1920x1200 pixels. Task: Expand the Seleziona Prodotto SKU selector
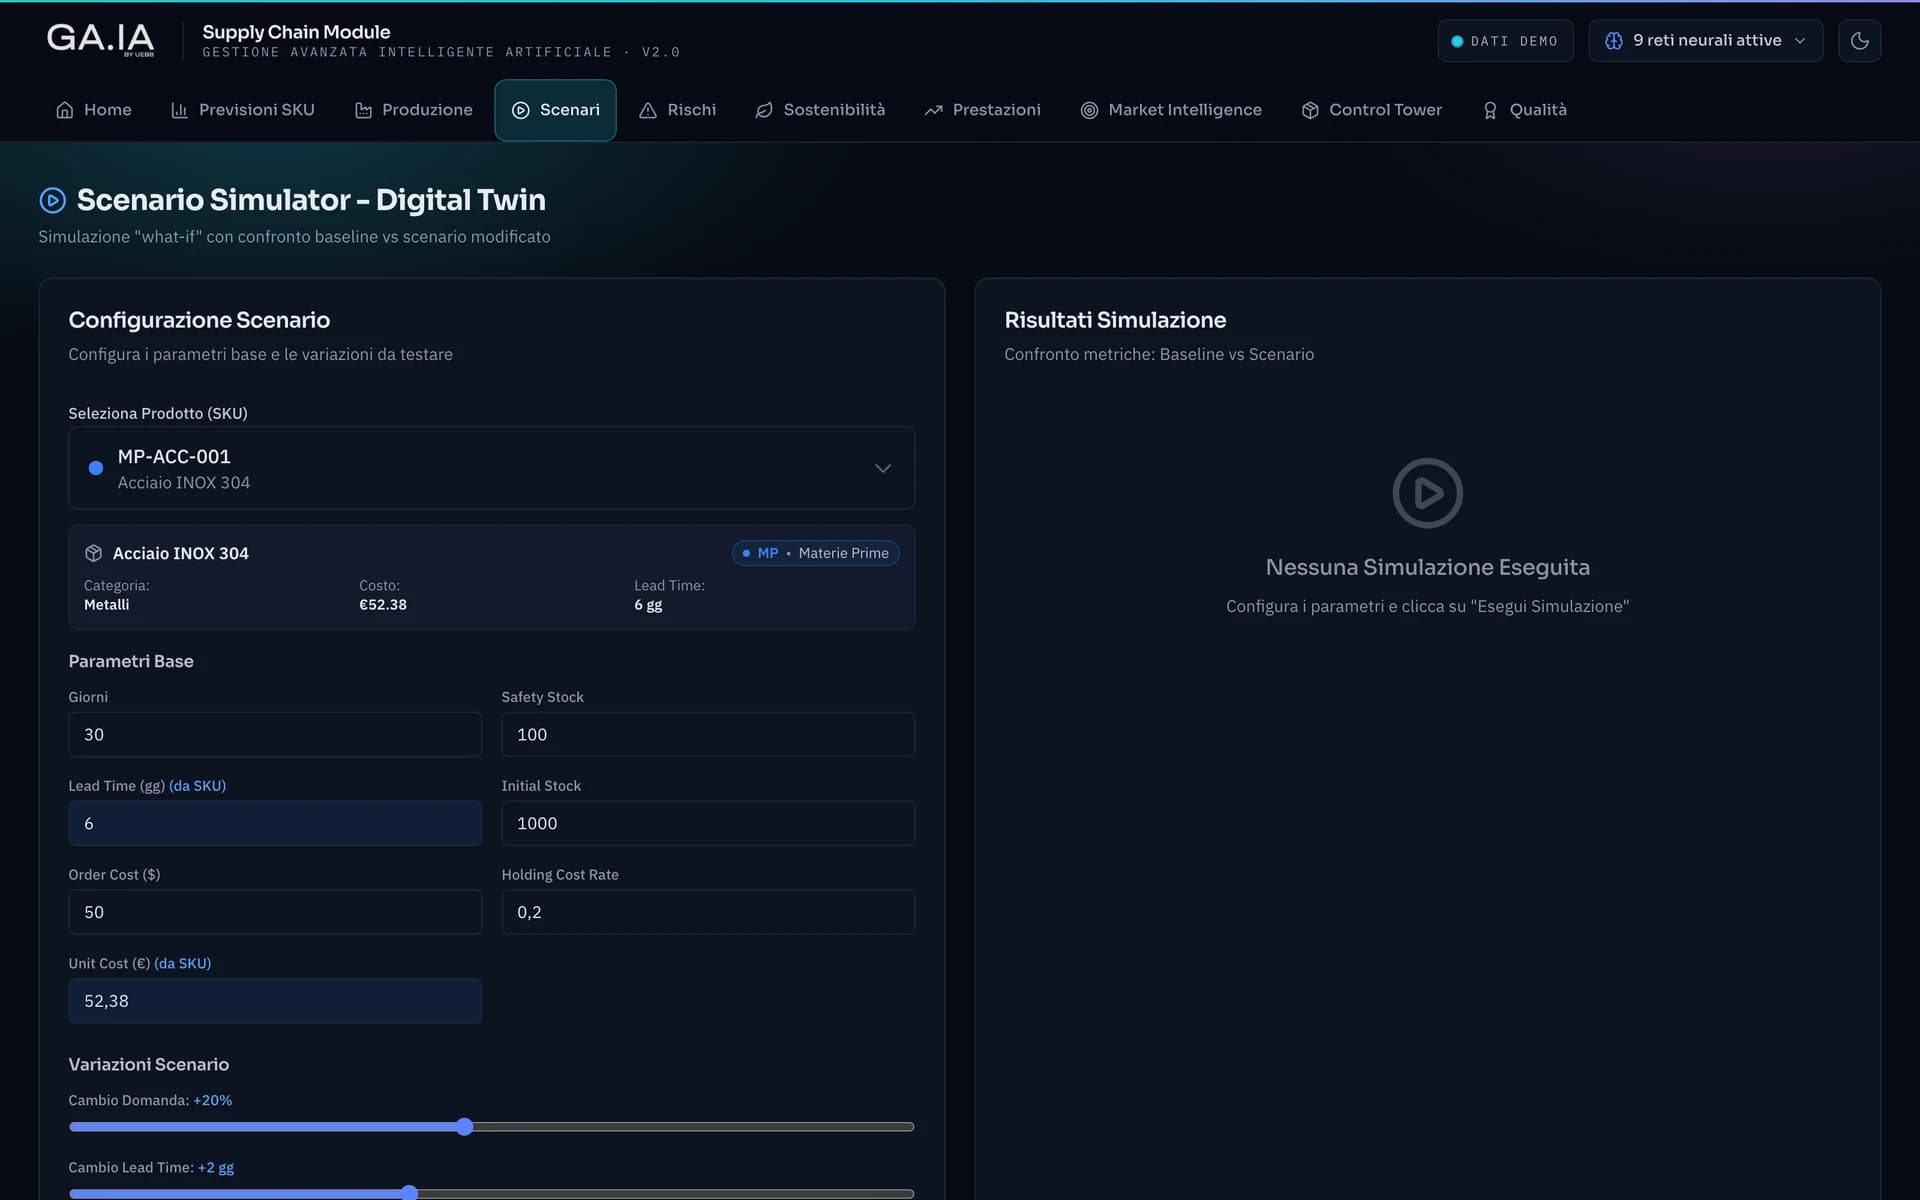coord(491,468)
